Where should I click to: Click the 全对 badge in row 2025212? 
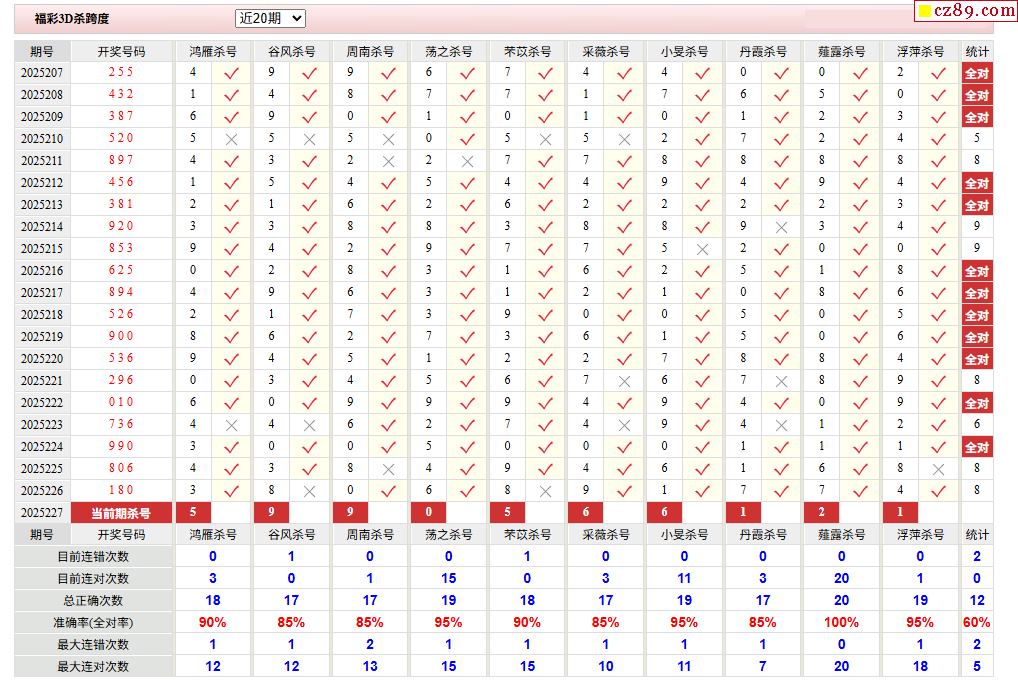pyautogui.click(x=976, y=184)
